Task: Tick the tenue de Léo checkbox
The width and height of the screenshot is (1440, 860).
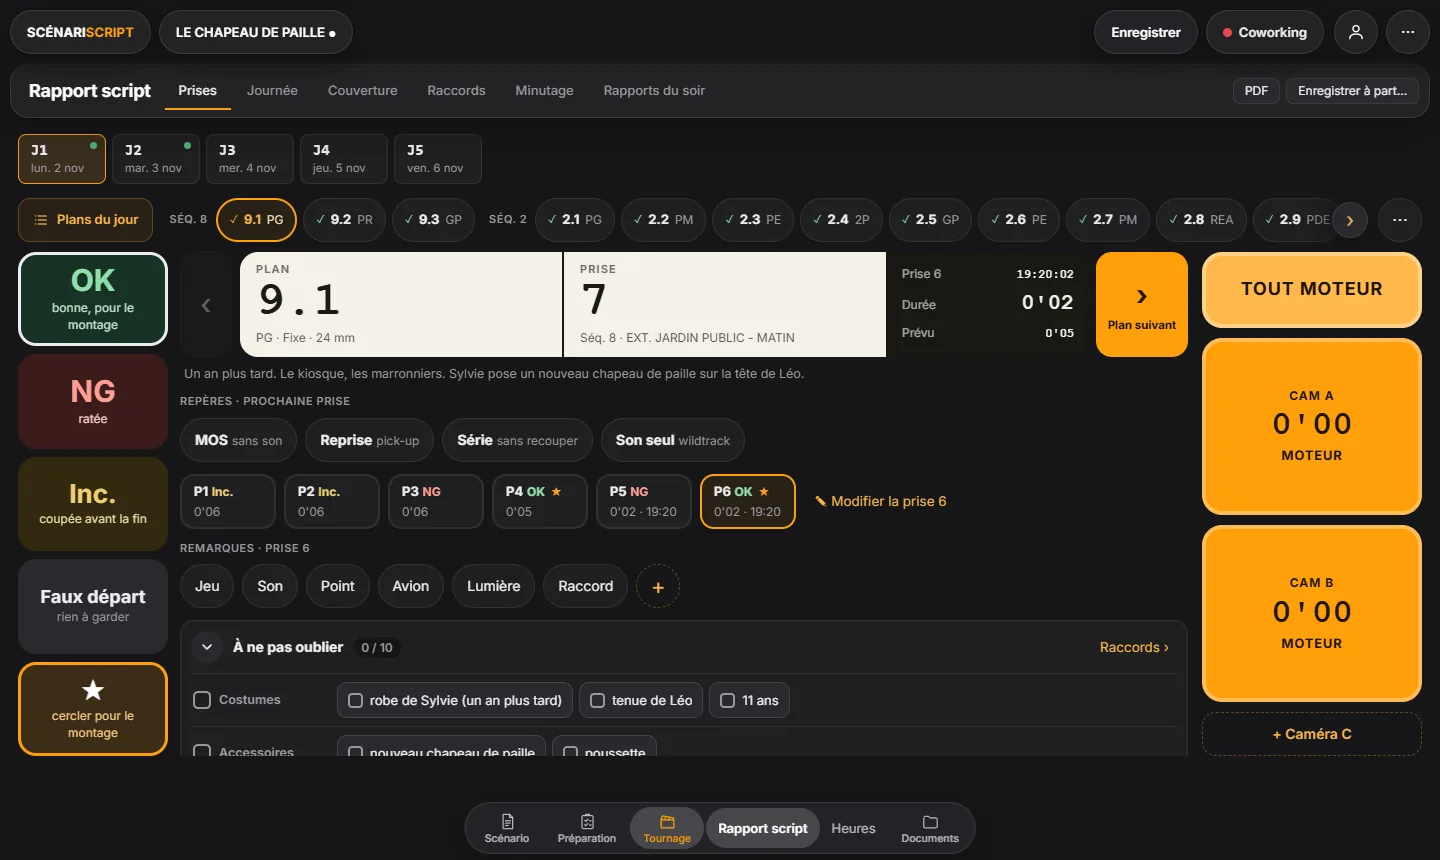Action: [597, 701]
